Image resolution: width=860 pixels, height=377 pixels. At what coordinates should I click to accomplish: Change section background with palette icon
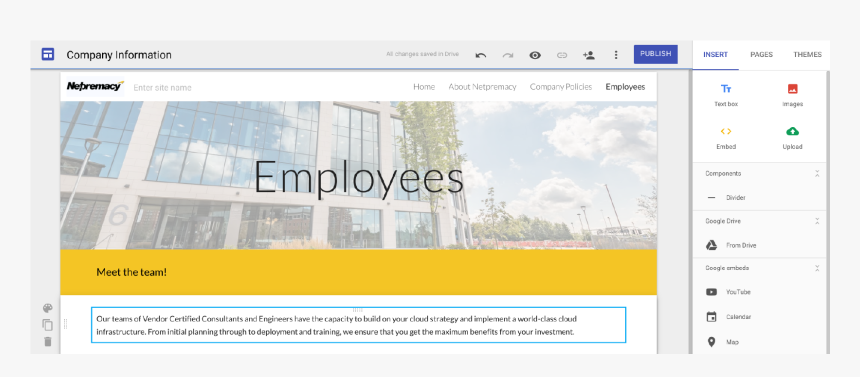pos(48,308)
